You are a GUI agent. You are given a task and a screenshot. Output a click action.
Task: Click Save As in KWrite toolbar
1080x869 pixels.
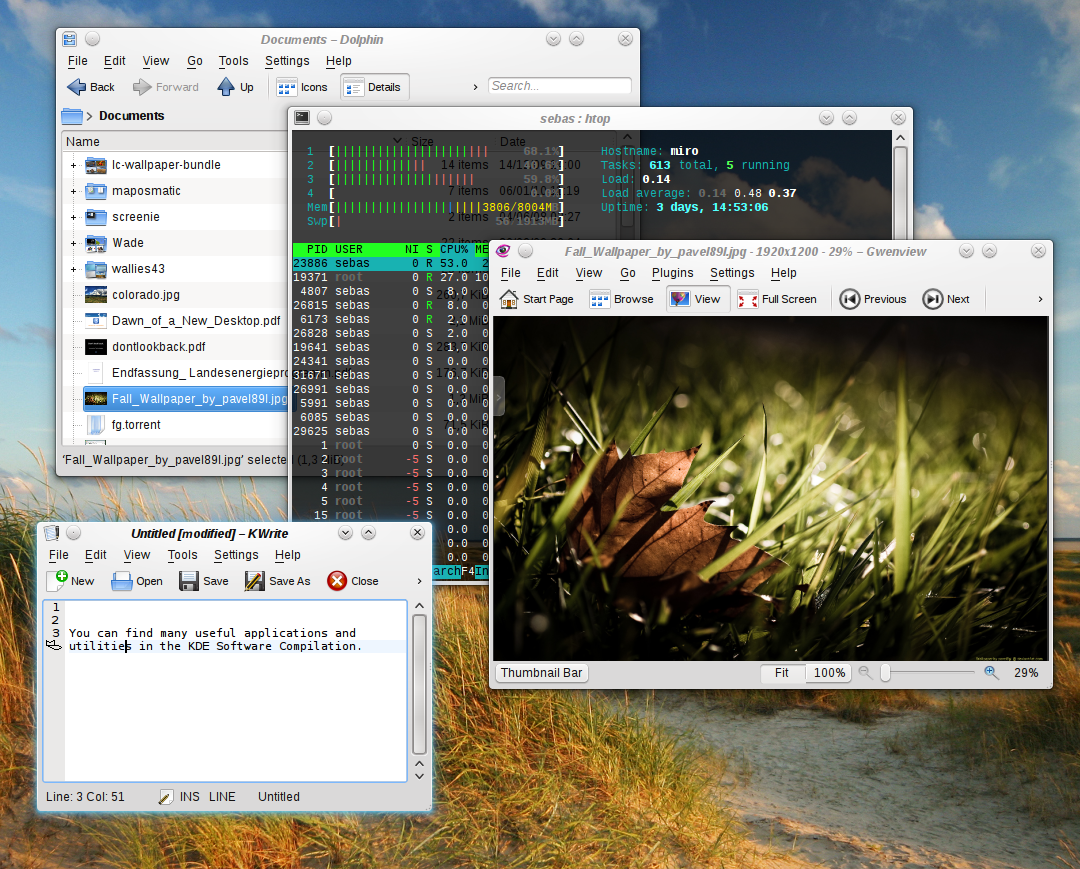pos(278,581)
